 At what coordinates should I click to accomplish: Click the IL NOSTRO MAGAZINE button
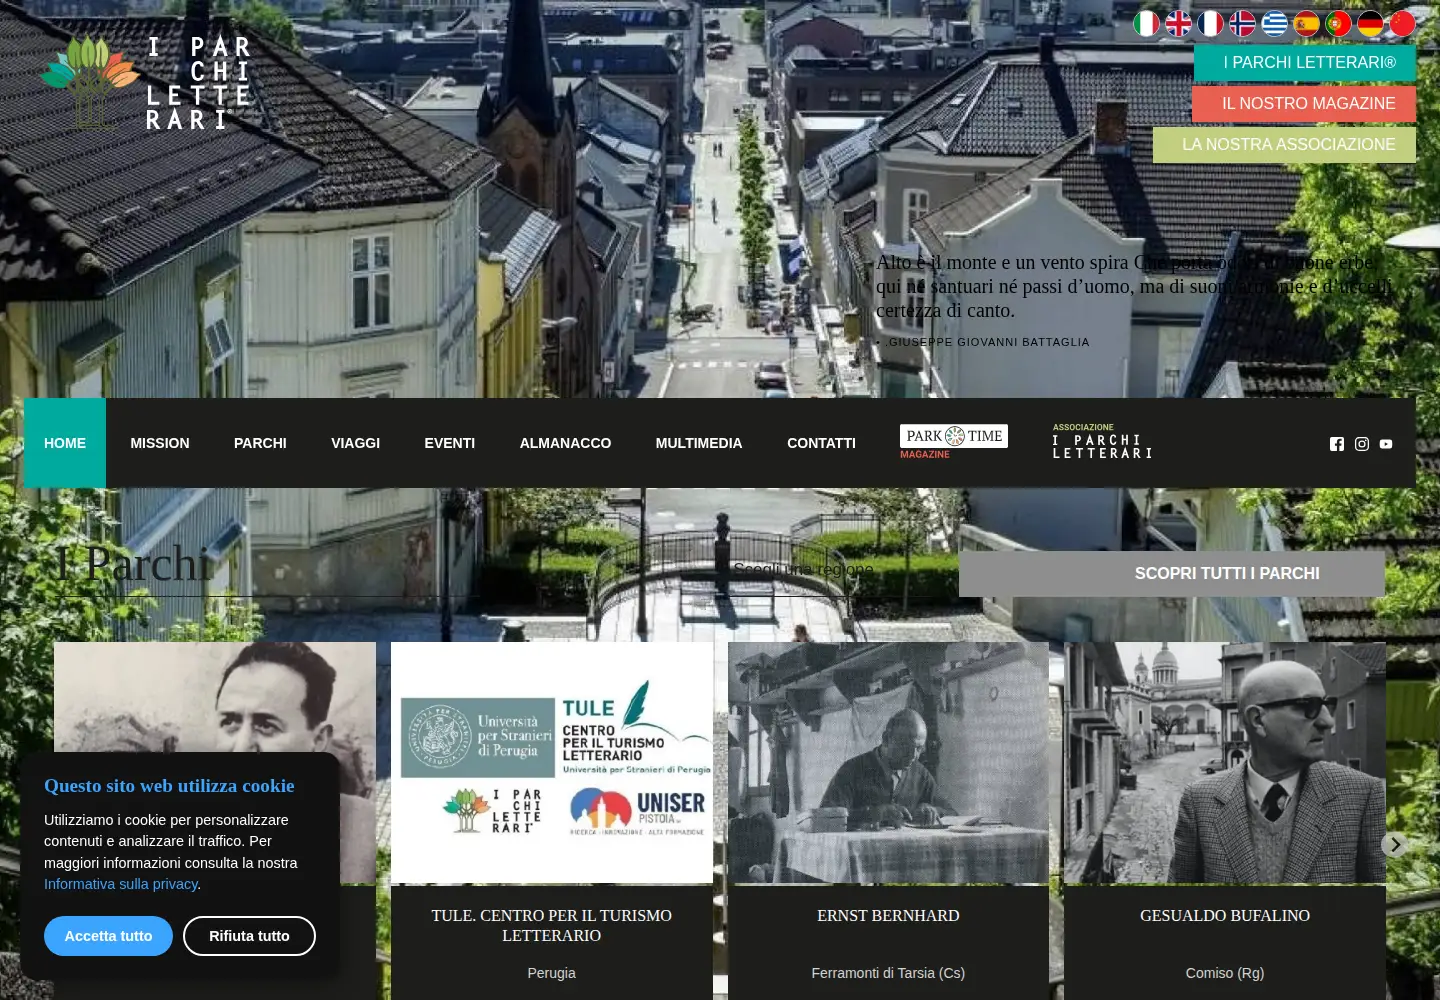coord(1304,104)
